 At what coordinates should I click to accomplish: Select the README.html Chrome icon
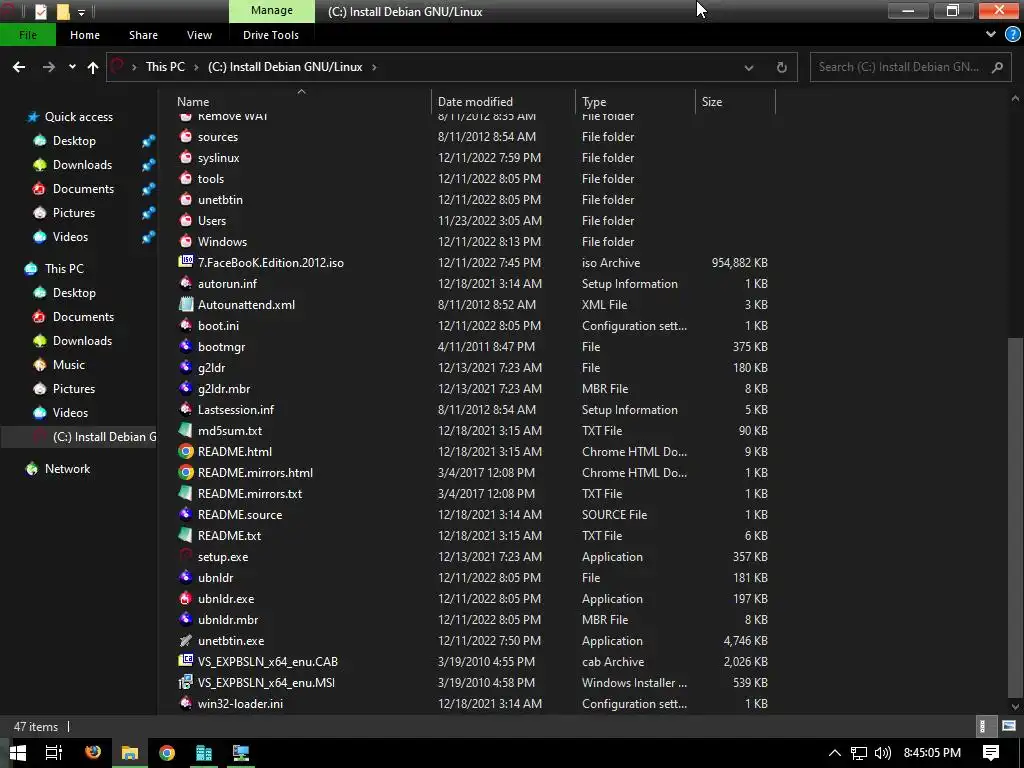click(x=186, y=451)
